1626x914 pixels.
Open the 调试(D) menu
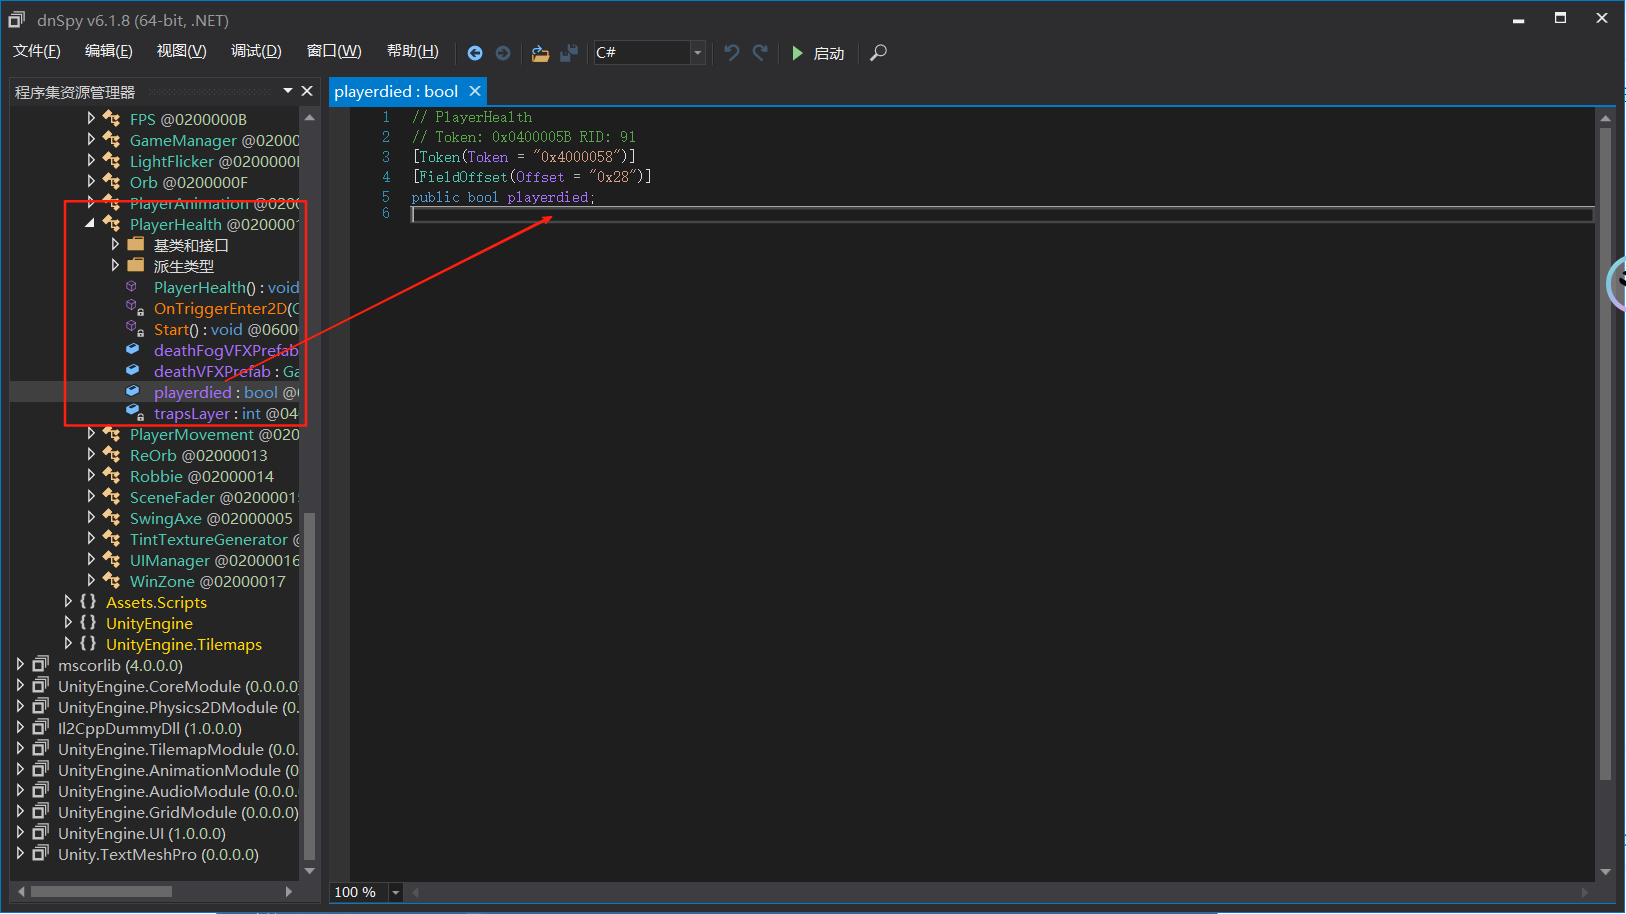pos(256,51)
